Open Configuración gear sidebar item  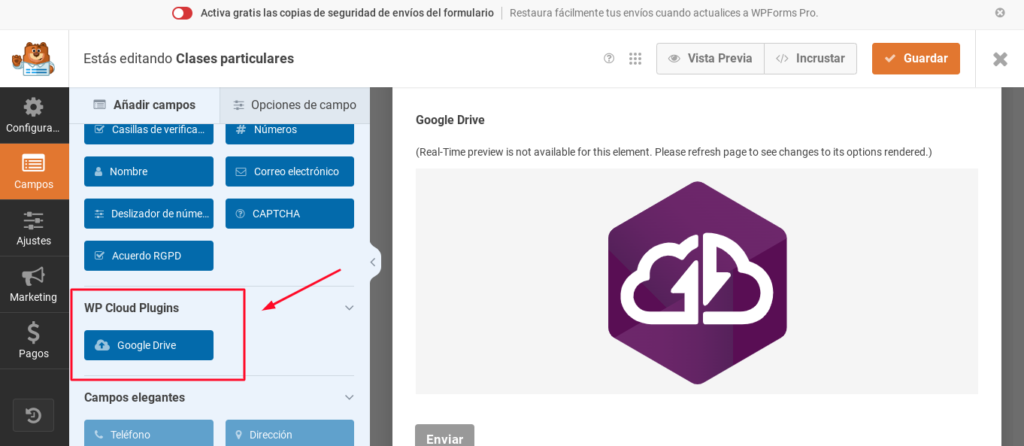(x=34, y=116)
